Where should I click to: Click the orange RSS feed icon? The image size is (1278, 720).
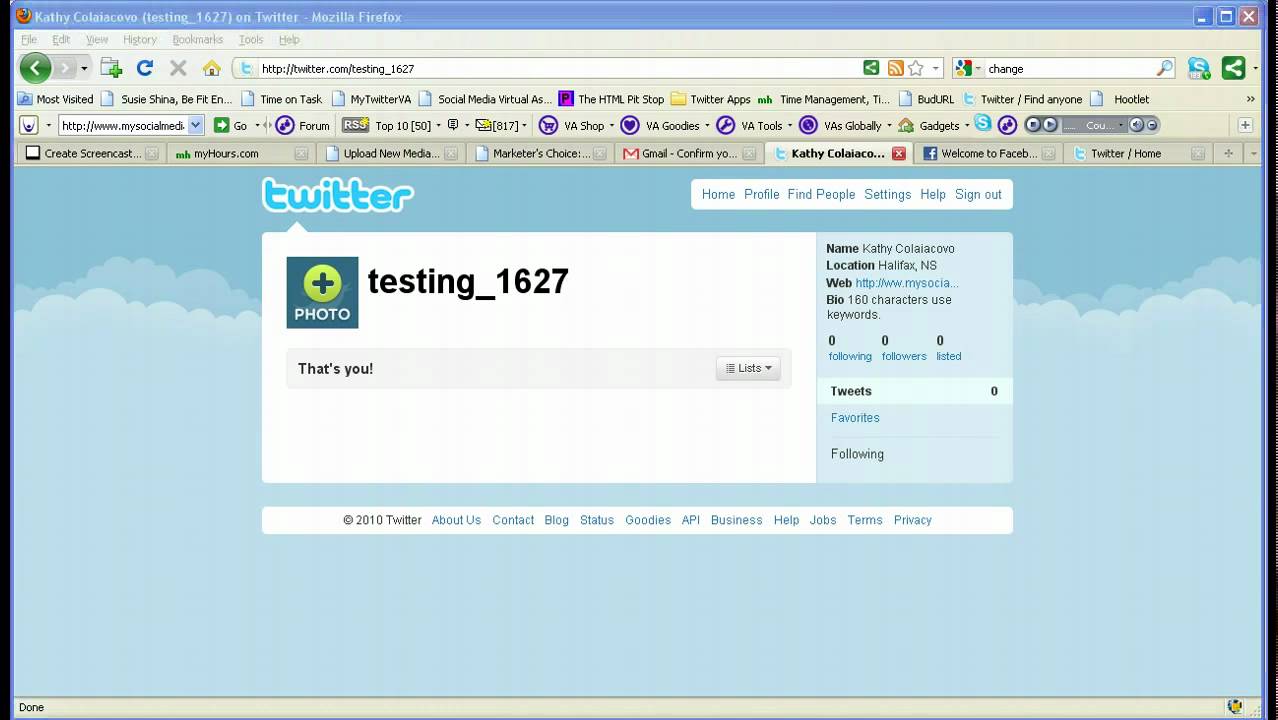coord(896,68)
